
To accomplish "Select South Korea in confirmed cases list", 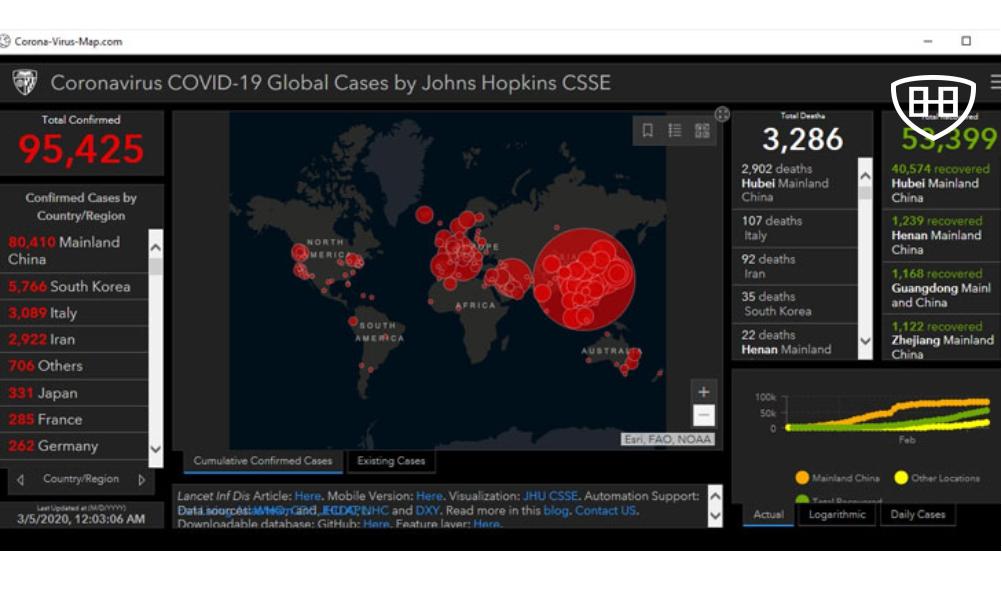I will click(70, 286).
